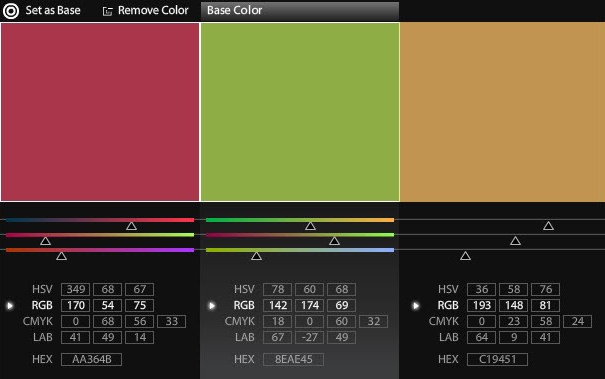Click the red swatch's top blue-to-red slider handle
Image resolution: width=605 pixels, height=379 pixels.
[x=131, y=226]
